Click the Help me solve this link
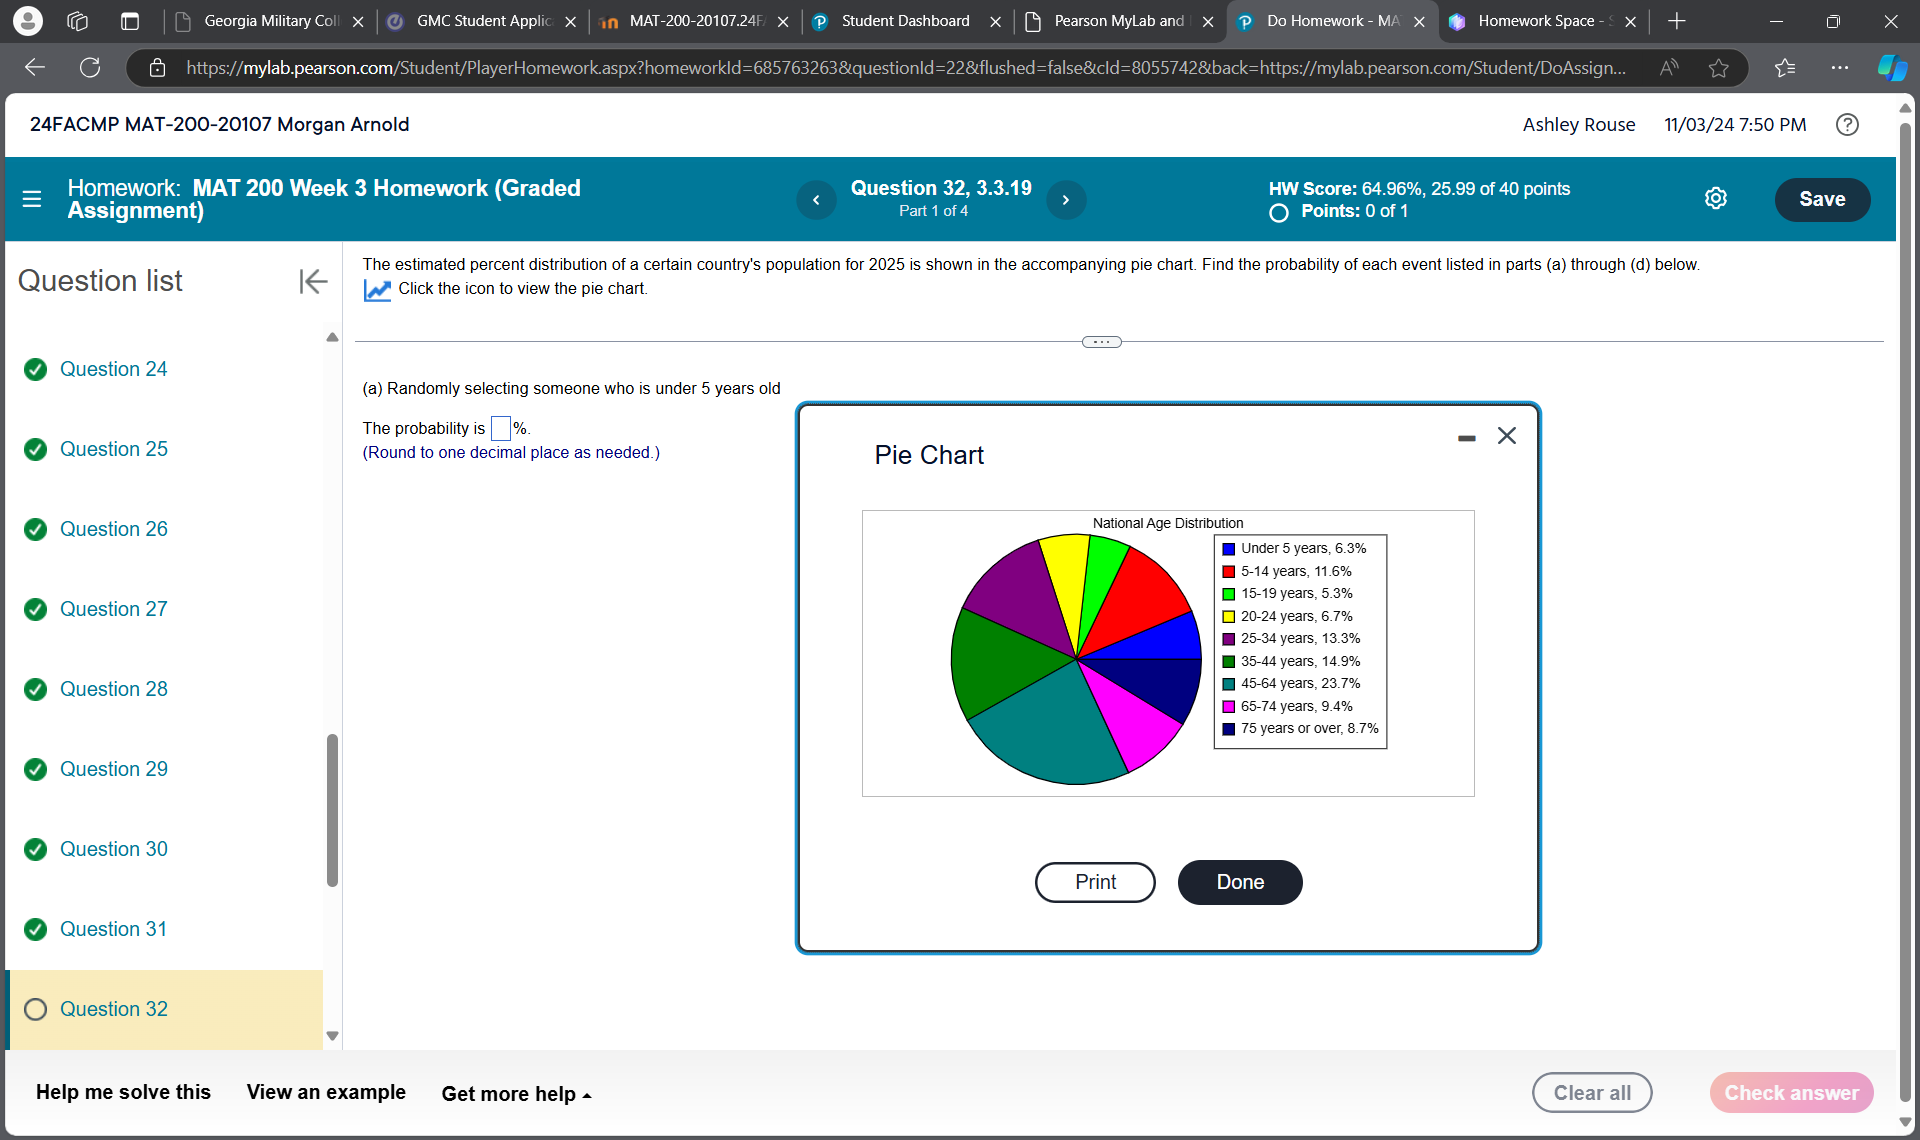The height and width of the screenshot is (1140, 1920). [123, 1092]
